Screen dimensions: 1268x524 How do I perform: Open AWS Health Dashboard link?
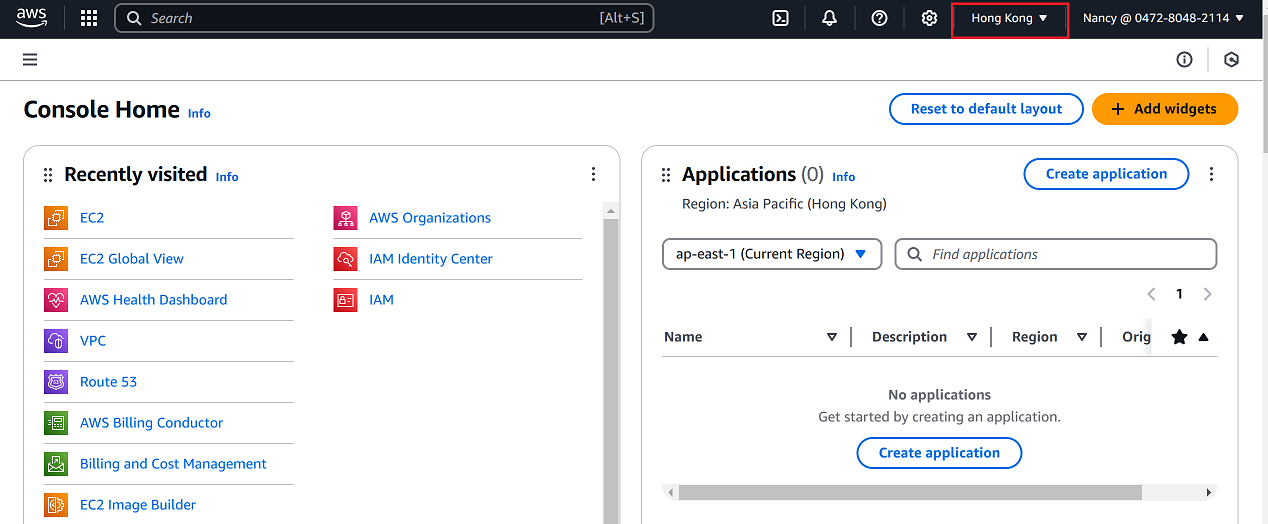click(153, 300)
